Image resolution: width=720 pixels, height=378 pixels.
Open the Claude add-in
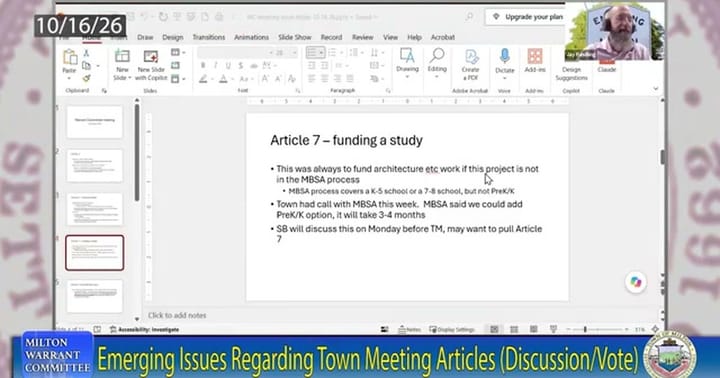pos(607,69)
